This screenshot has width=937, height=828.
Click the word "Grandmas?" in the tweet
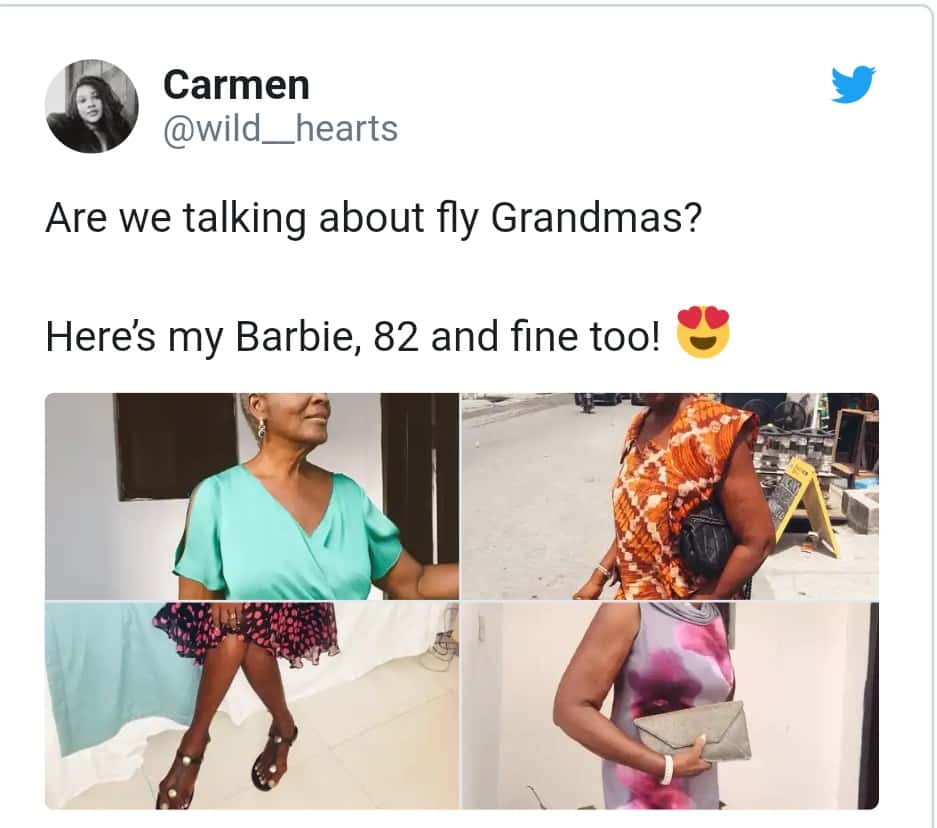coord(596,217)
